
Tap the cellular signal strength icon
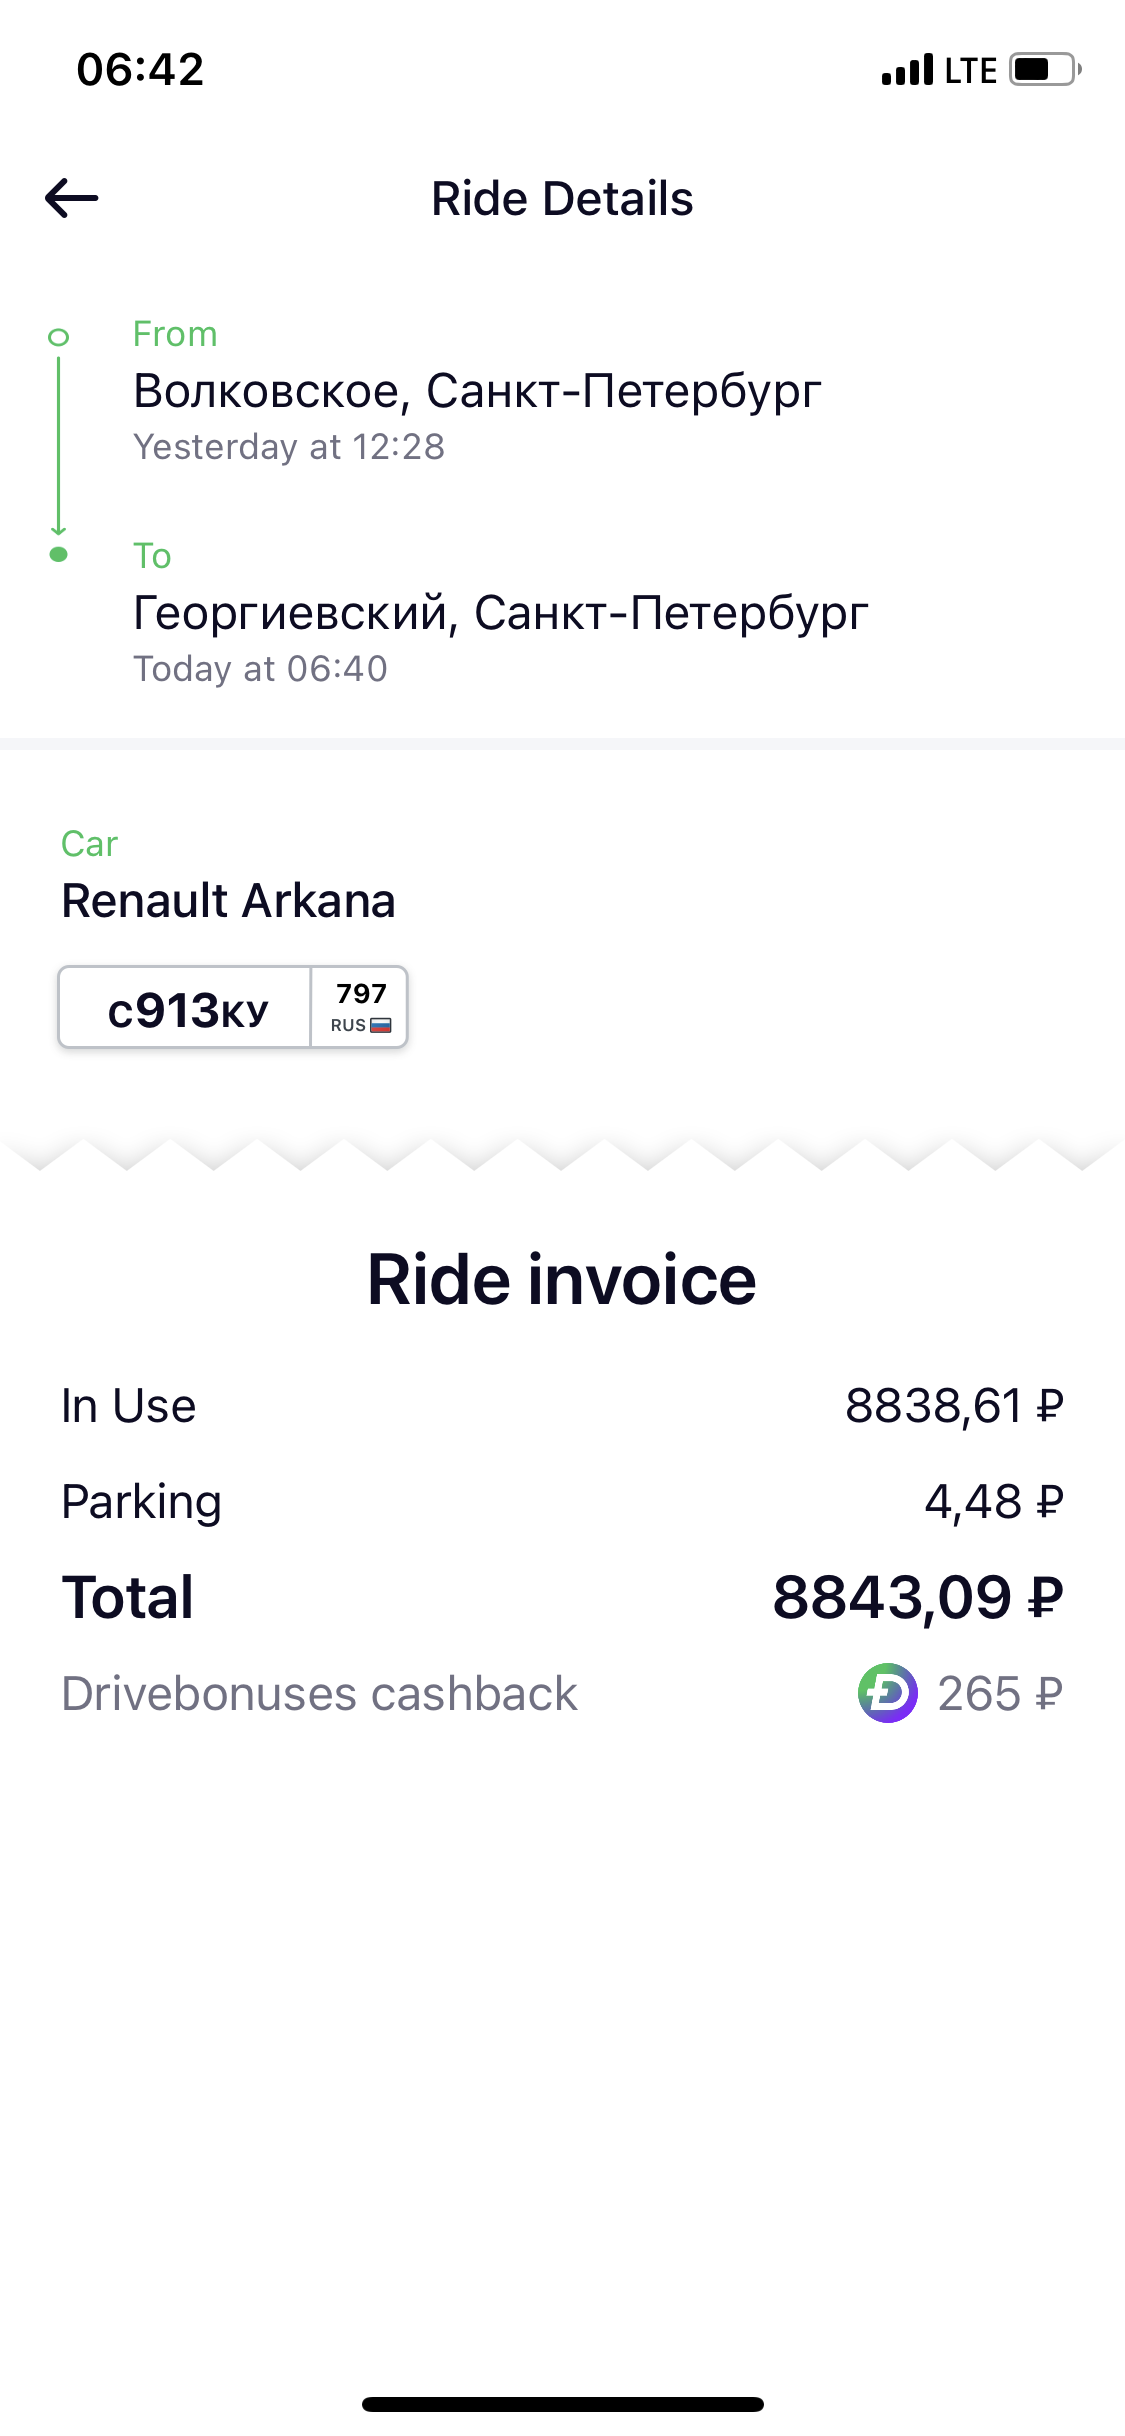click(907, 70)
